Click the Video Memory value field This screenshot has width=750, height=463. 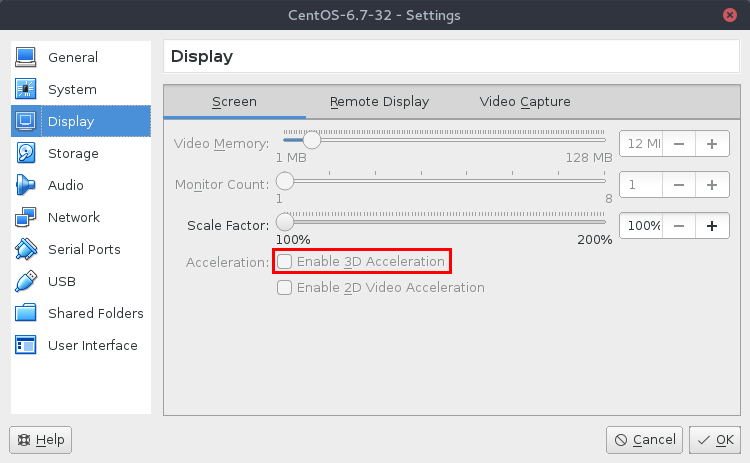[x=641, y=143]
